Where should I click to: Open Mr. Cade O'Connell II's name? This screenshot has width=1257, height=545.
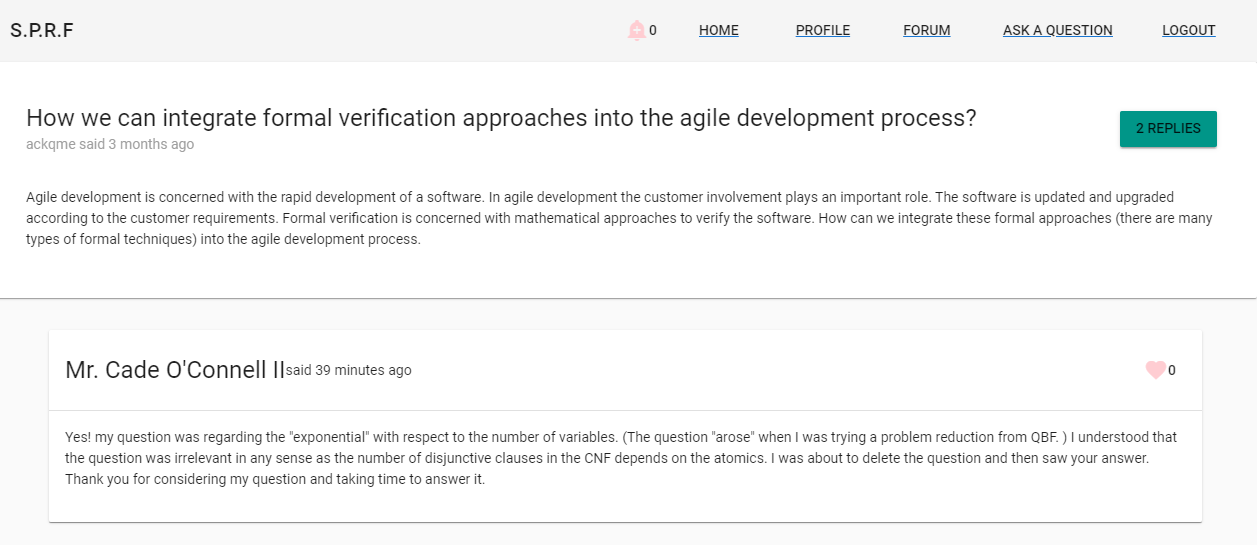(x=175, y=370)
